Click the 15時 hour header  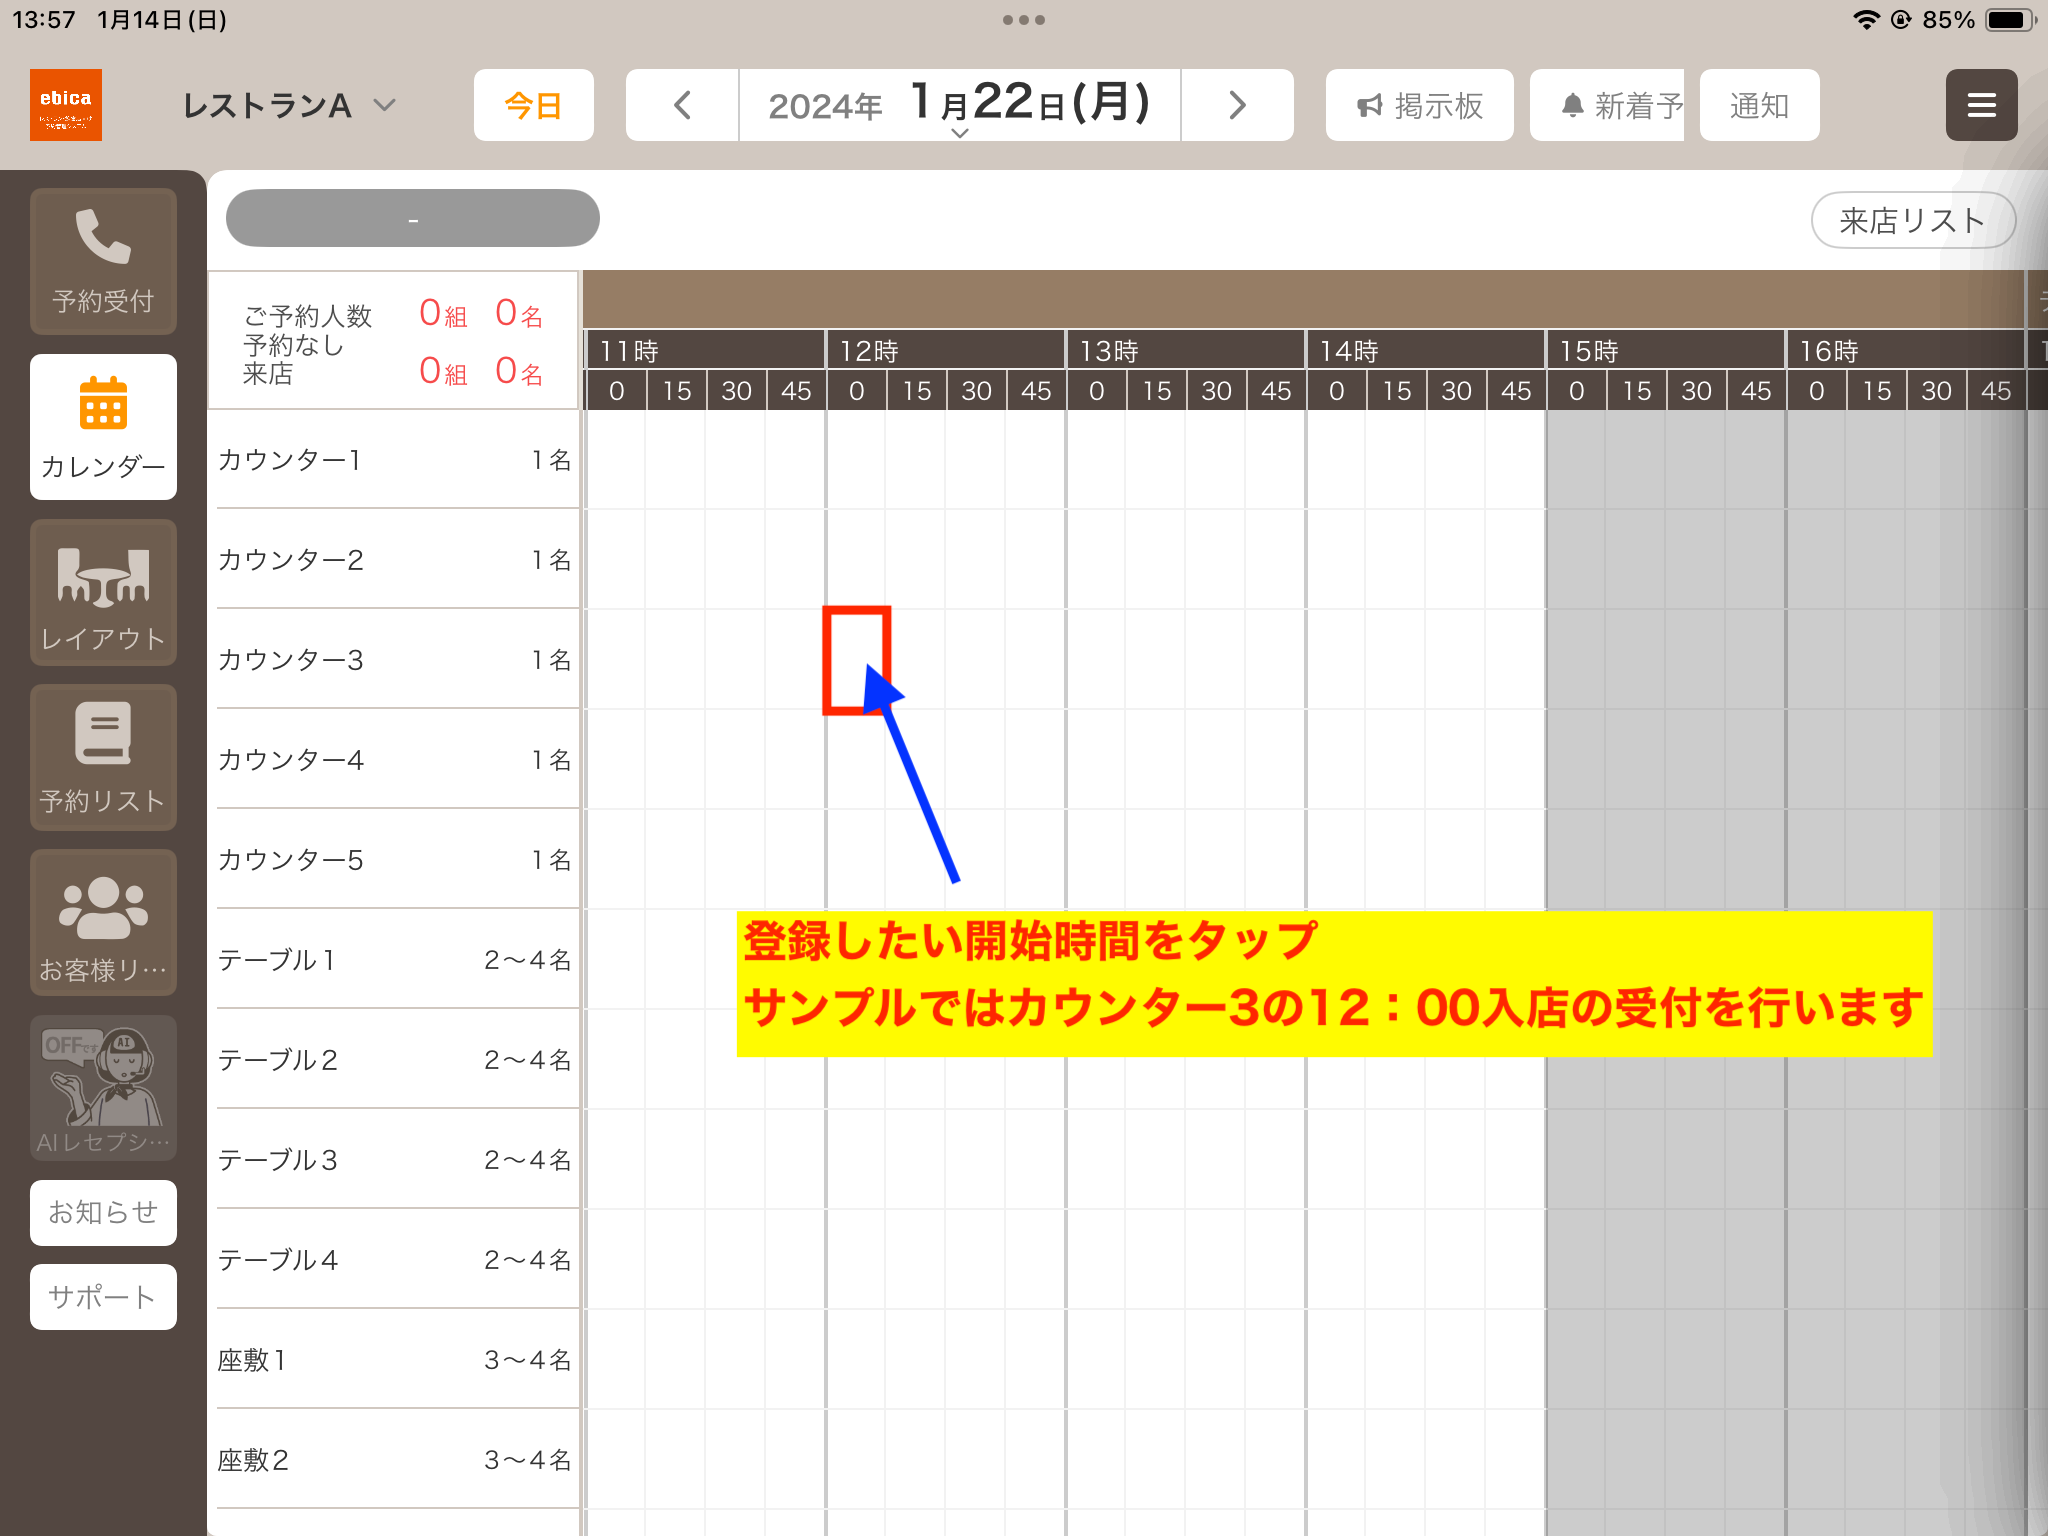click(1666, 351)
